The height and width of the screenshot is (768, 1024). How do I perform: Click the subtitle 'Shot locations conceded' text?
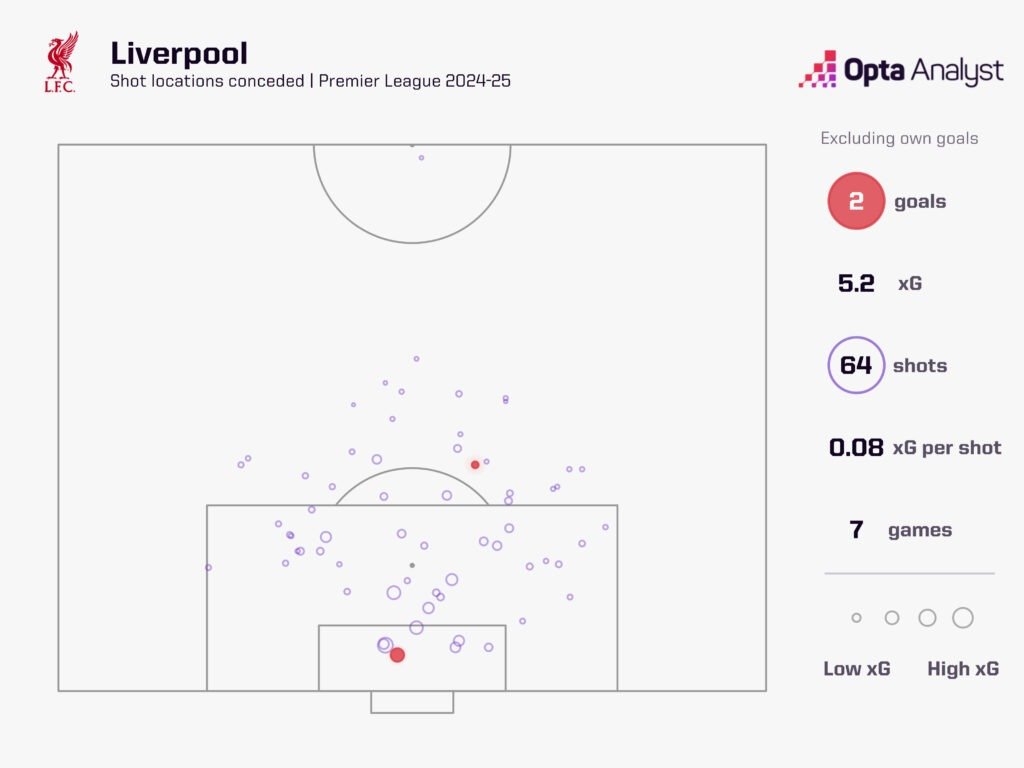click(207, 82)
